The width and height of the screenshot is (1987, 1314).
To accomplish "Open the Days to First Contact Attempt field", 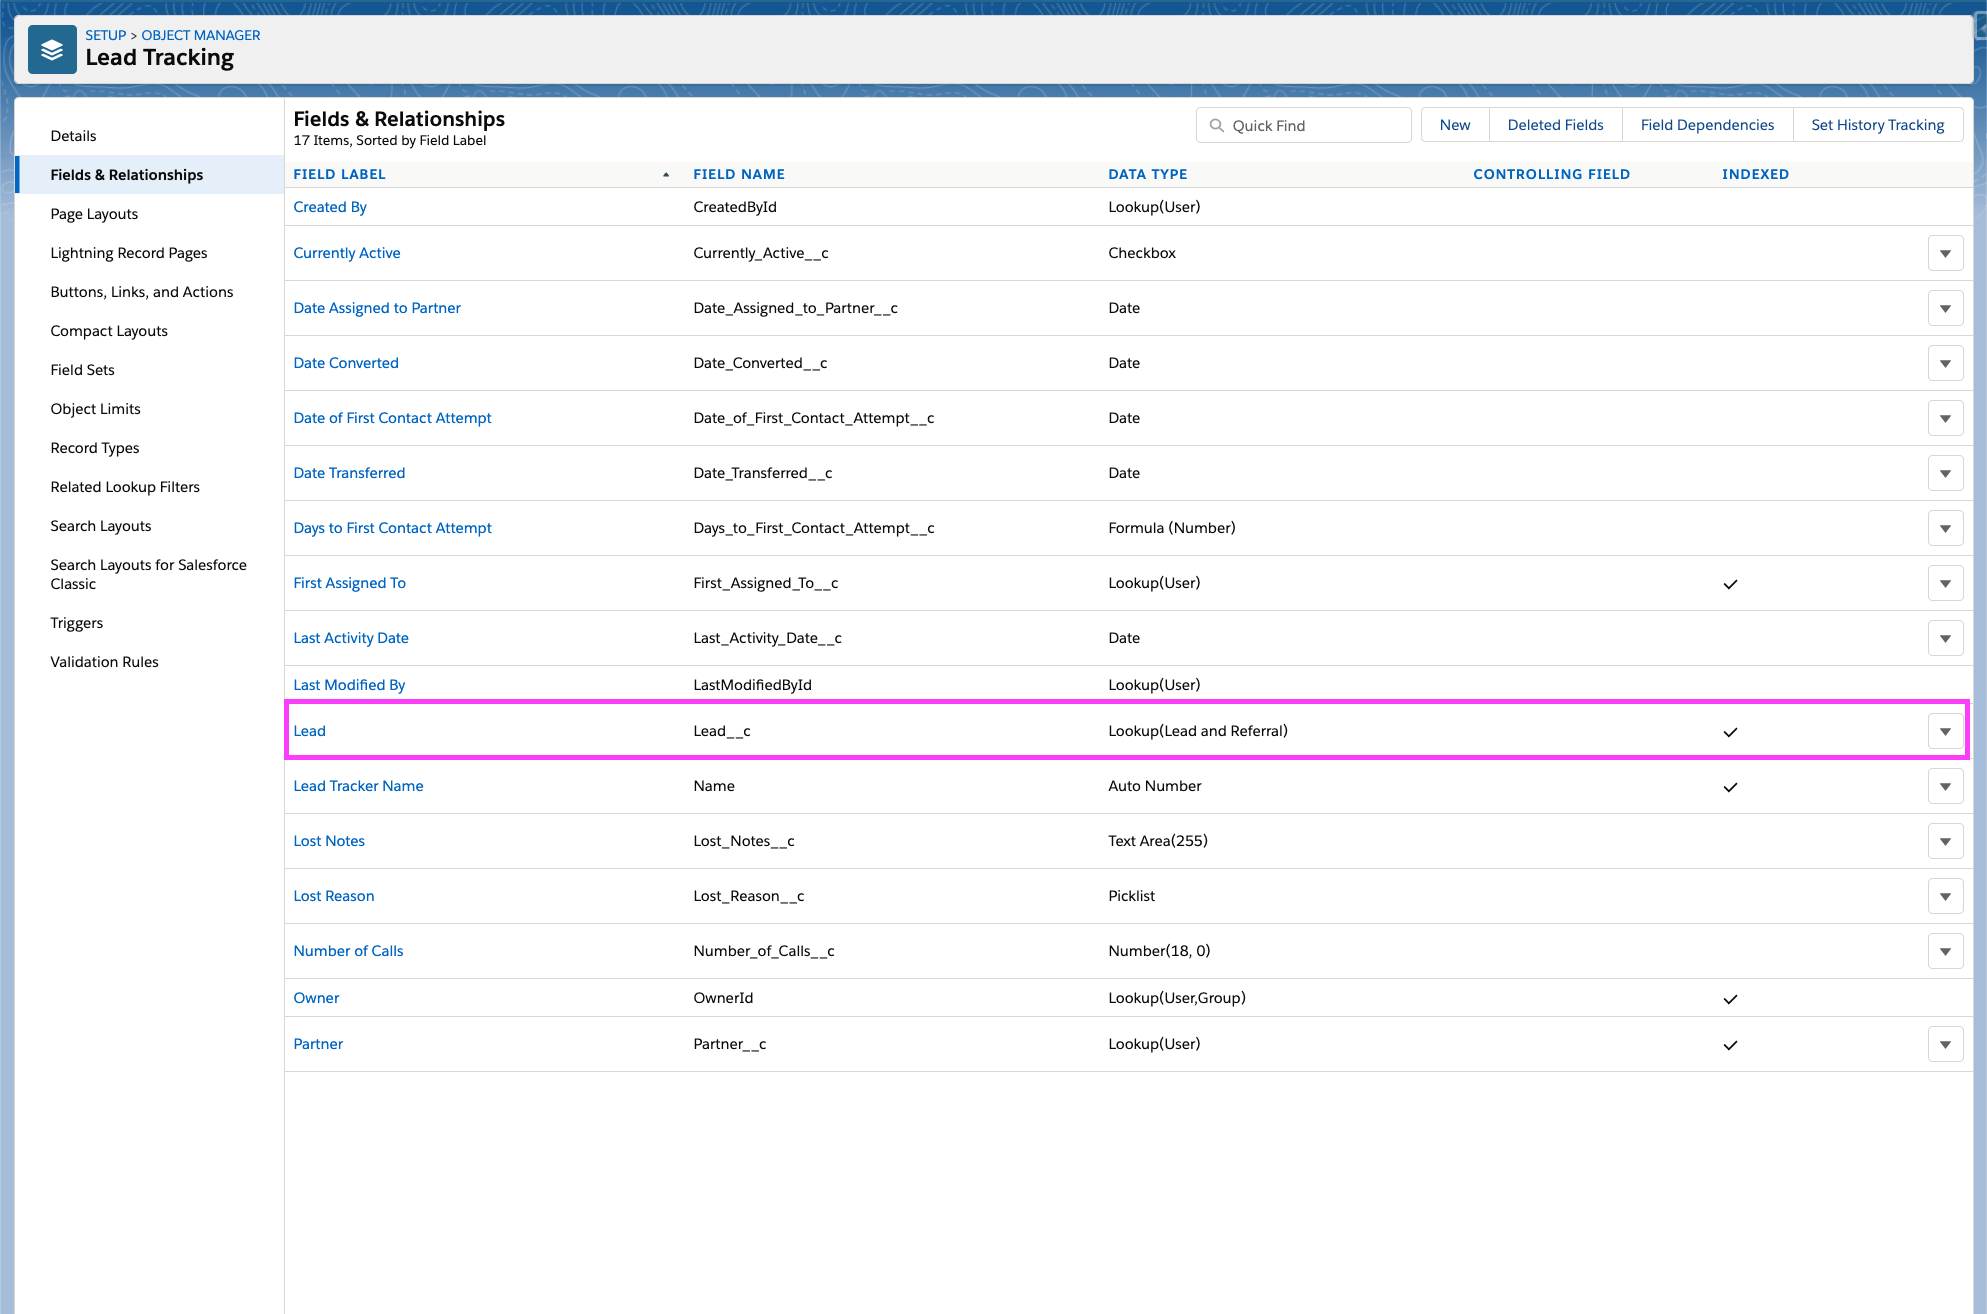I will point(392,528).
